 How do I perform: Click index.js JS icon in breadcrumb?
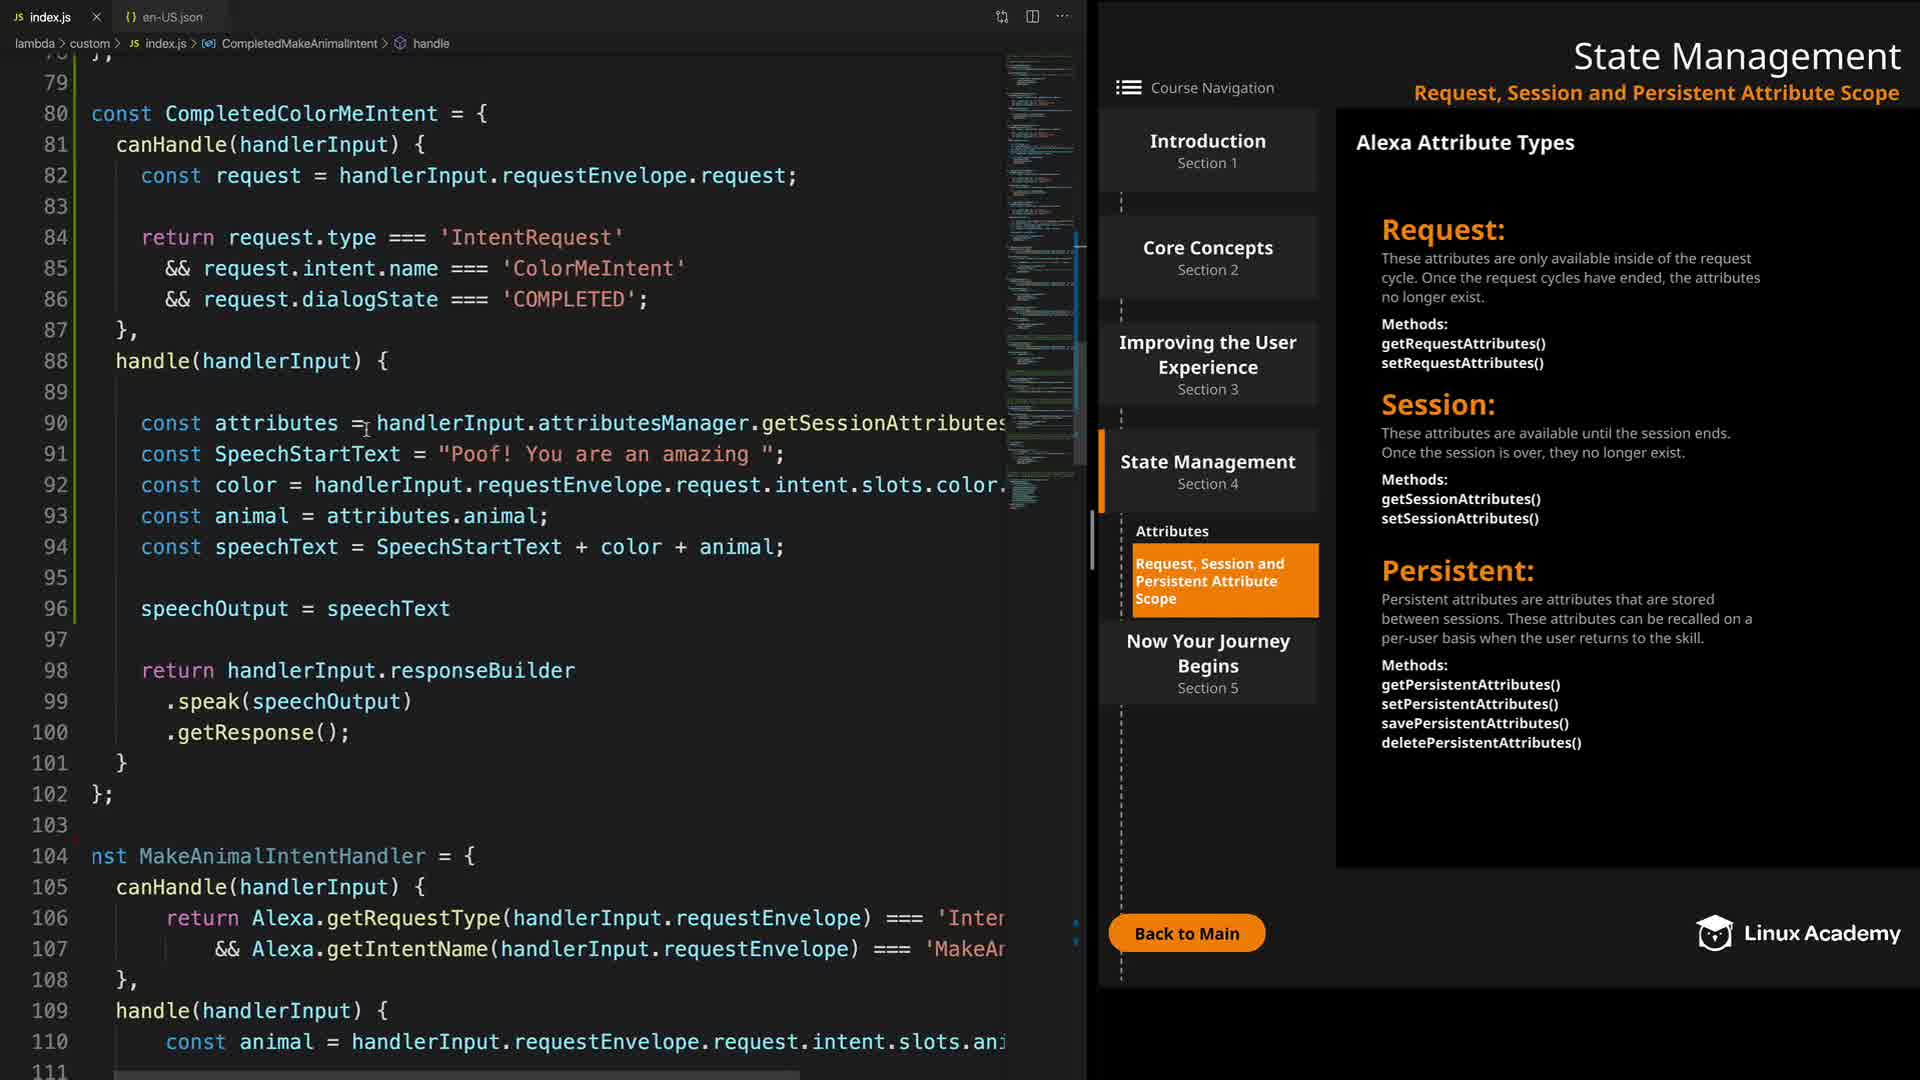[x=134, y=44]
